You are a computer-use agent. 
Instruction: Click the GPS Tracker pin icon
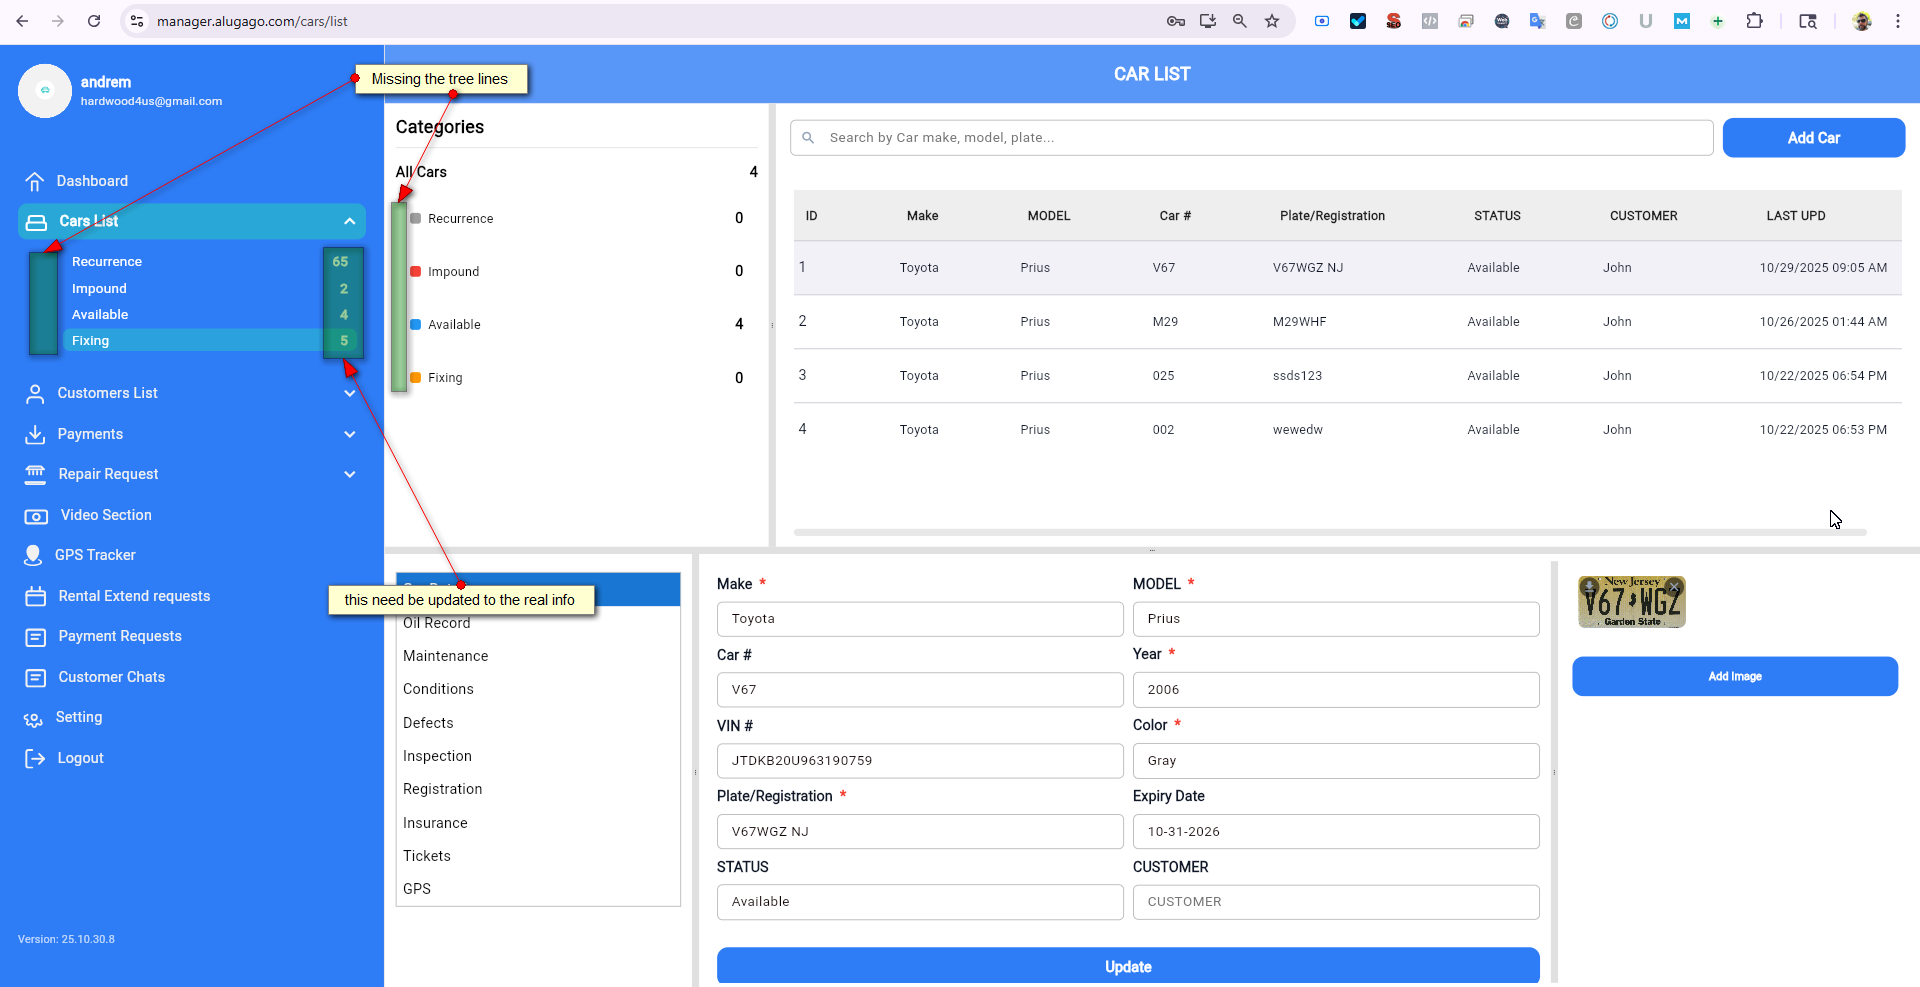(33, 555)
